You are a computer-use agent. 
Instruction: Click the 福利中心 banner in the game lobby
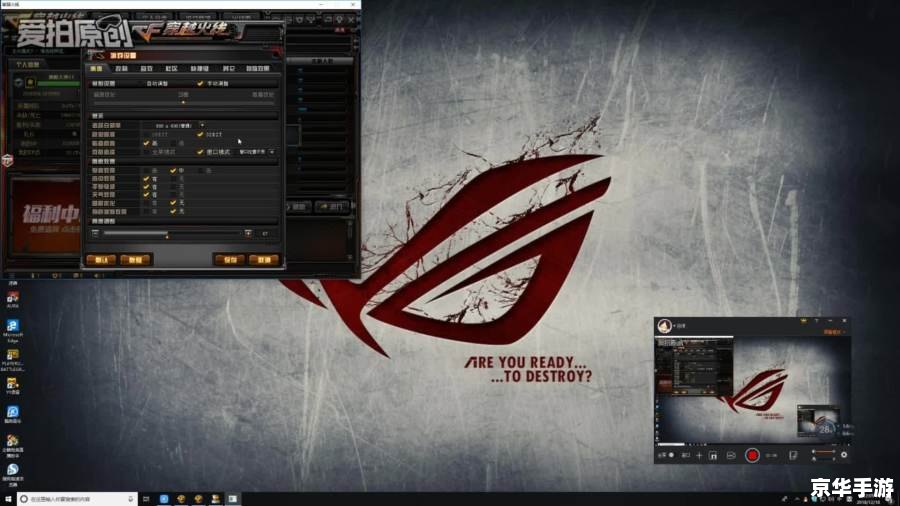tap(46, 217)
